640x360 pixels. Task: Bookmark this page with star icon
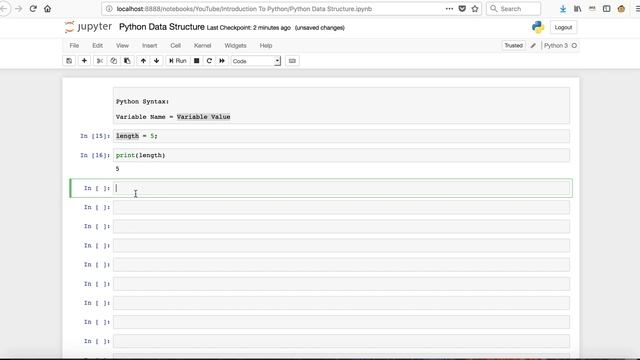(475, 9)
